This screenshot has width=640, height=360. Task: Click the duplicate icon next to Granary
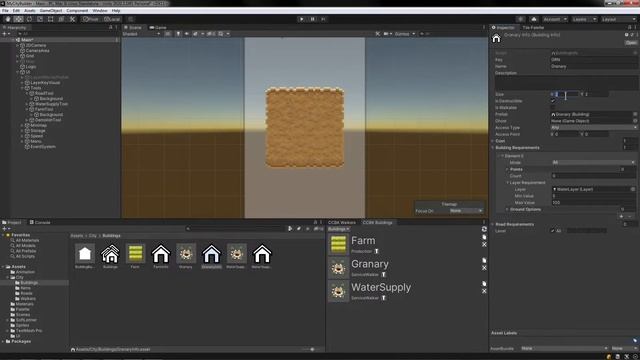pyautogui.click(x=484, y=260)
